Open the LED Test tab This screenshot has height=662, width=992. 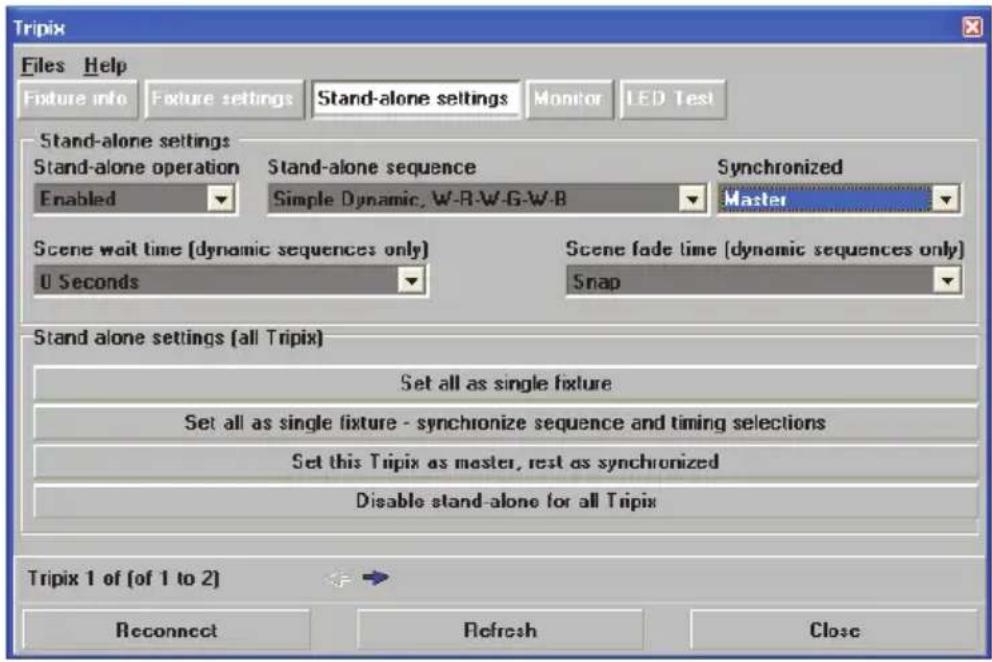672,99
